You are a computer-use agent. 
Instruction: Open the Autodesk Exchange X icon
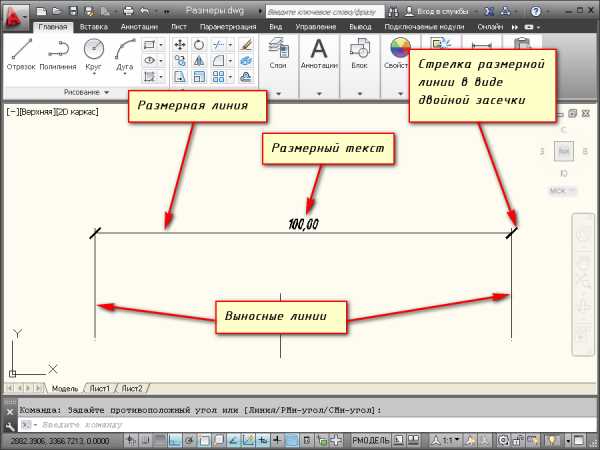(489, 11)
